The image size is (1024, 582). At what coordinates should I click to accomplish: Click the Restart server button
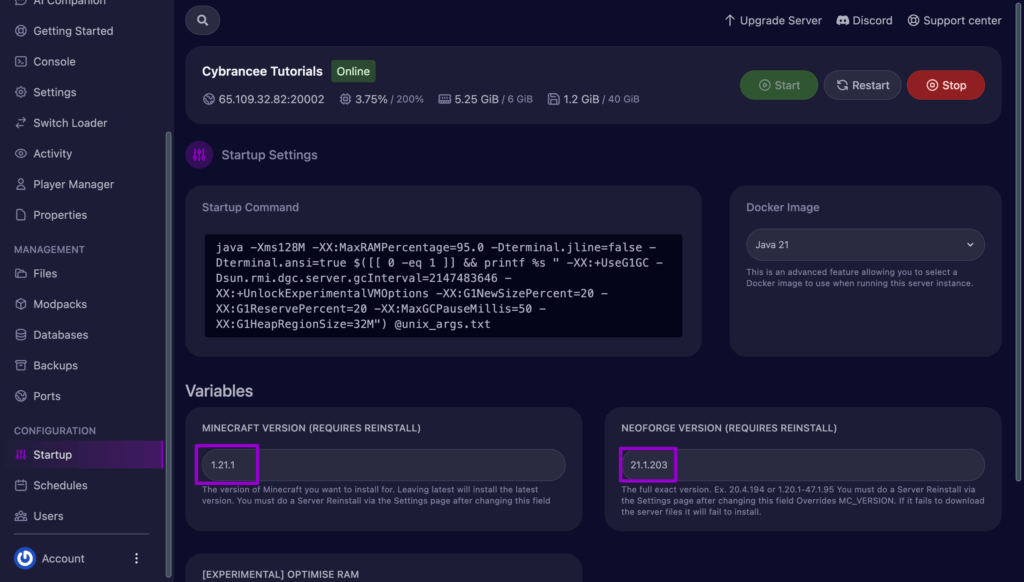tap(862, 85)
